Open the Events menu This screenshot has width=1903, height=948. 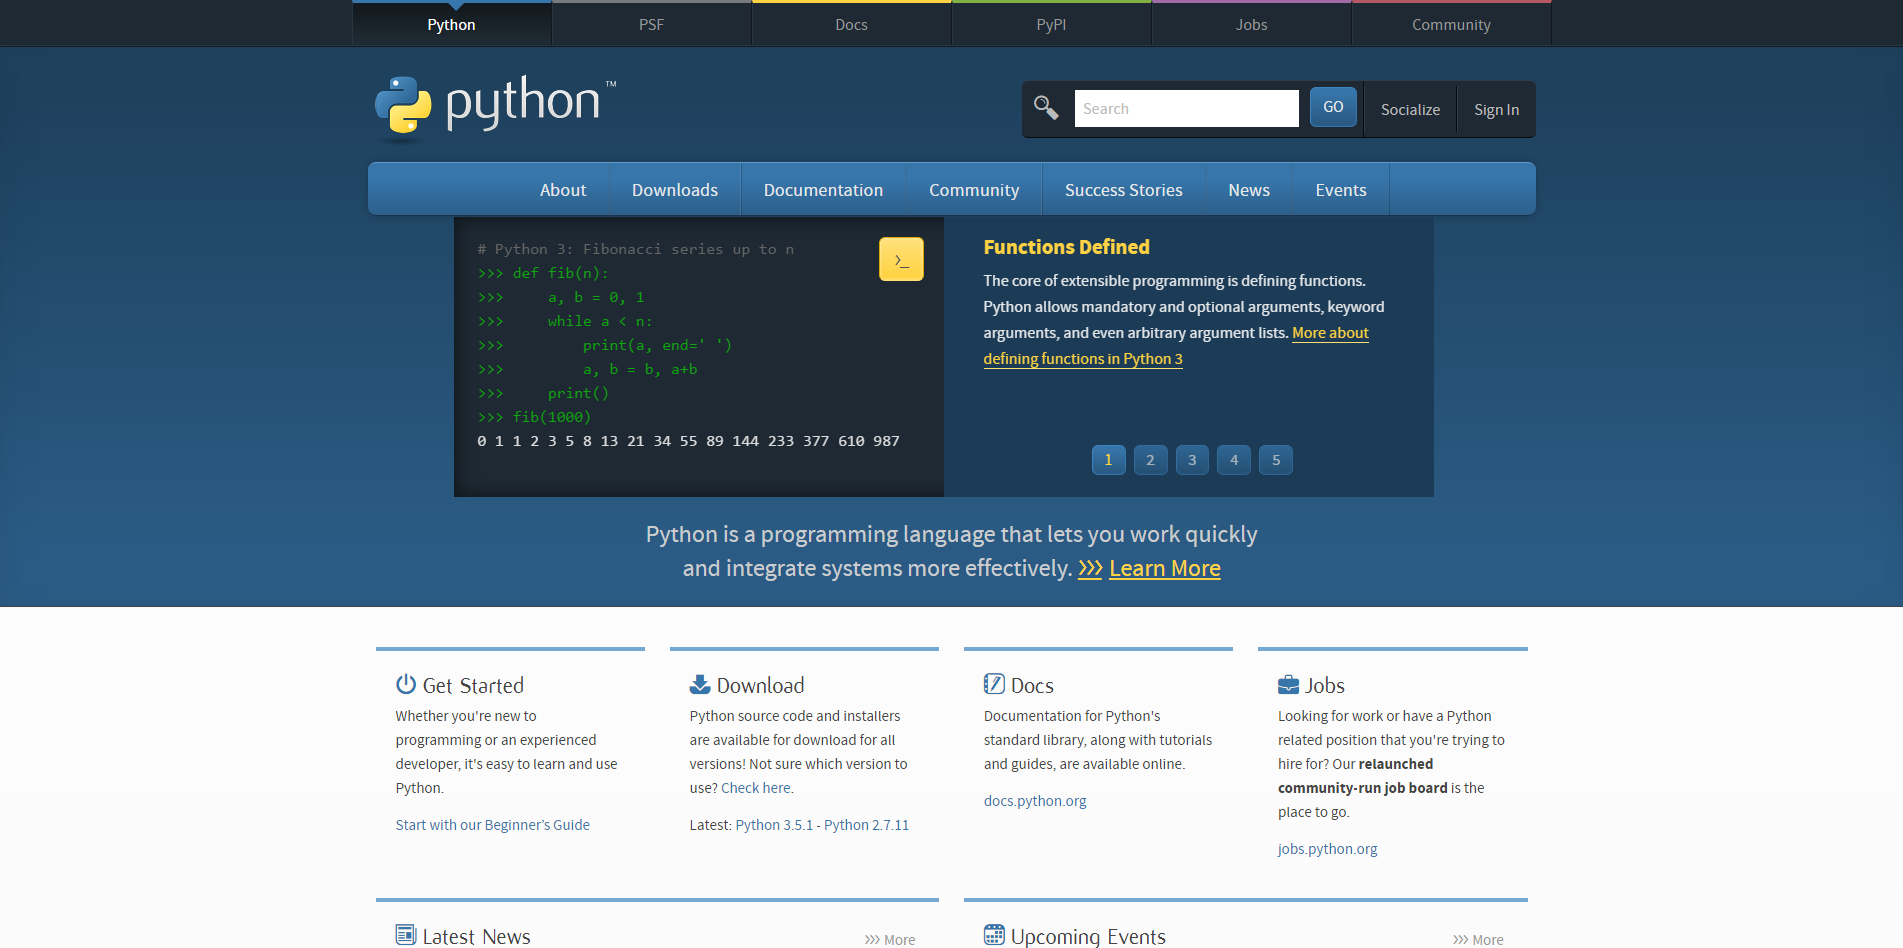[1341, 190]
